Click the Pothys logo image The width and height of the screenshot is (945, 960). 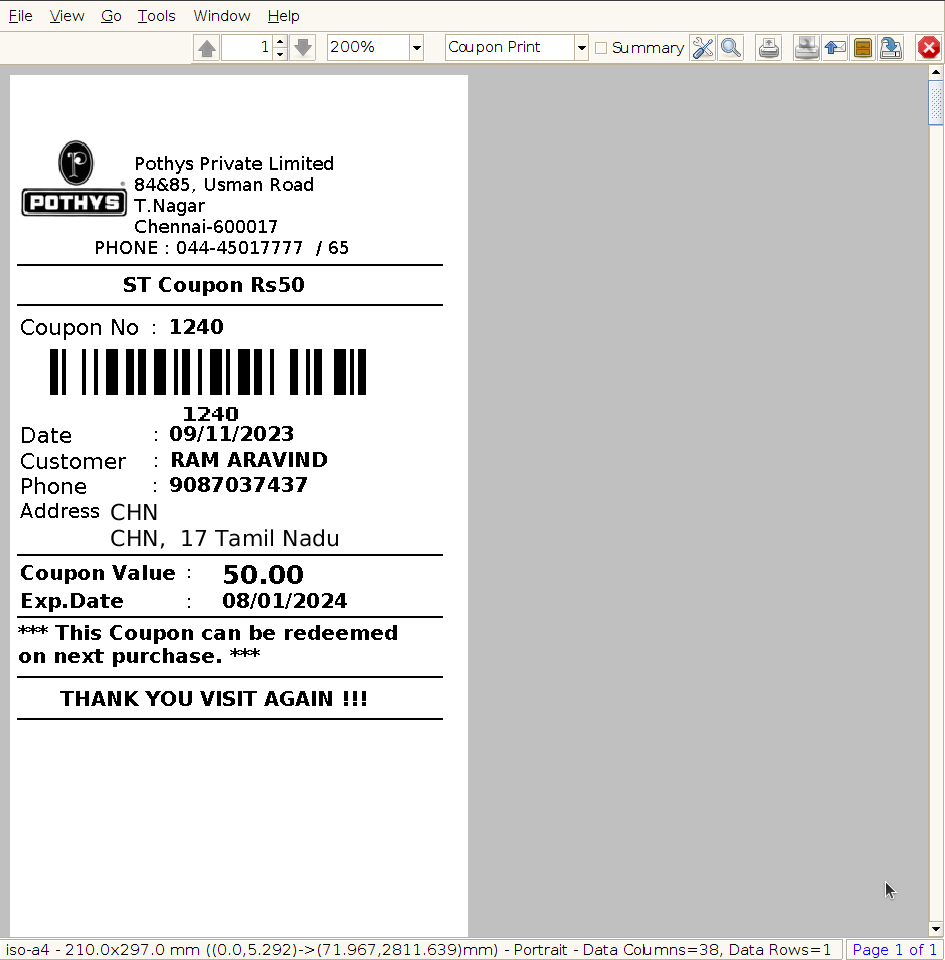click(x=74, y=178)
